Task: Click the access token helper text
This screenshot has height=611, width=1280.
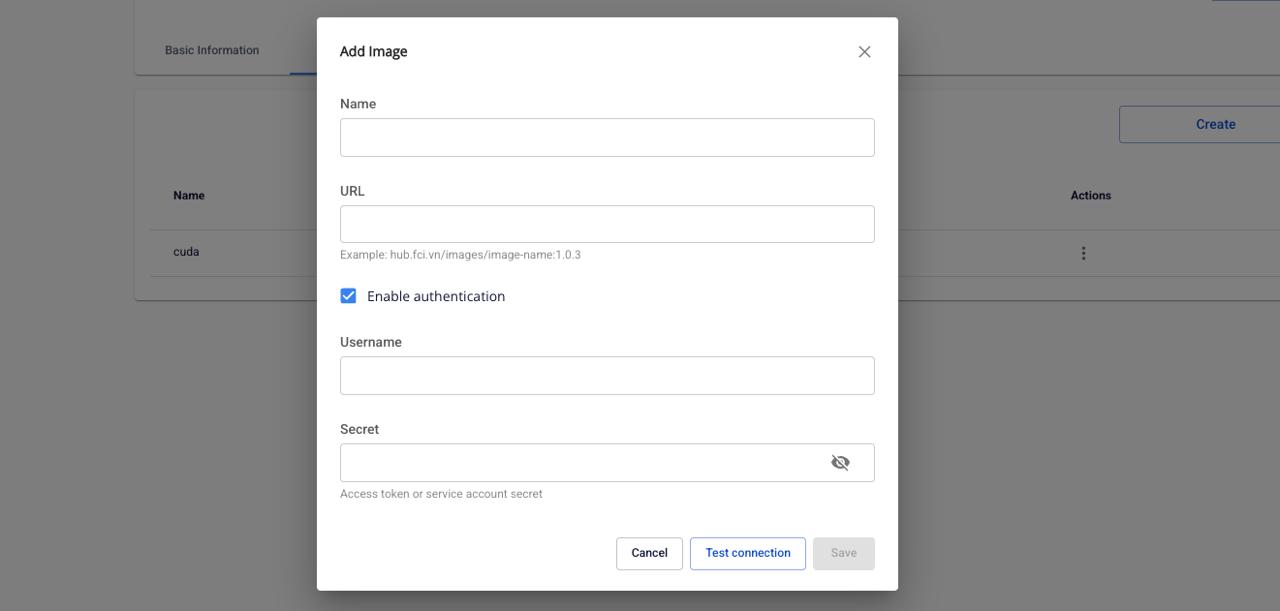Action: tap(441, 494)
